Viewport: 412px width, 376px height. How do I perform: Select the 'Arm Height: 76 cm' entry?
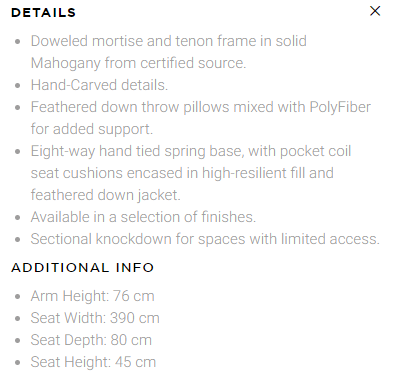coord(93,296)
